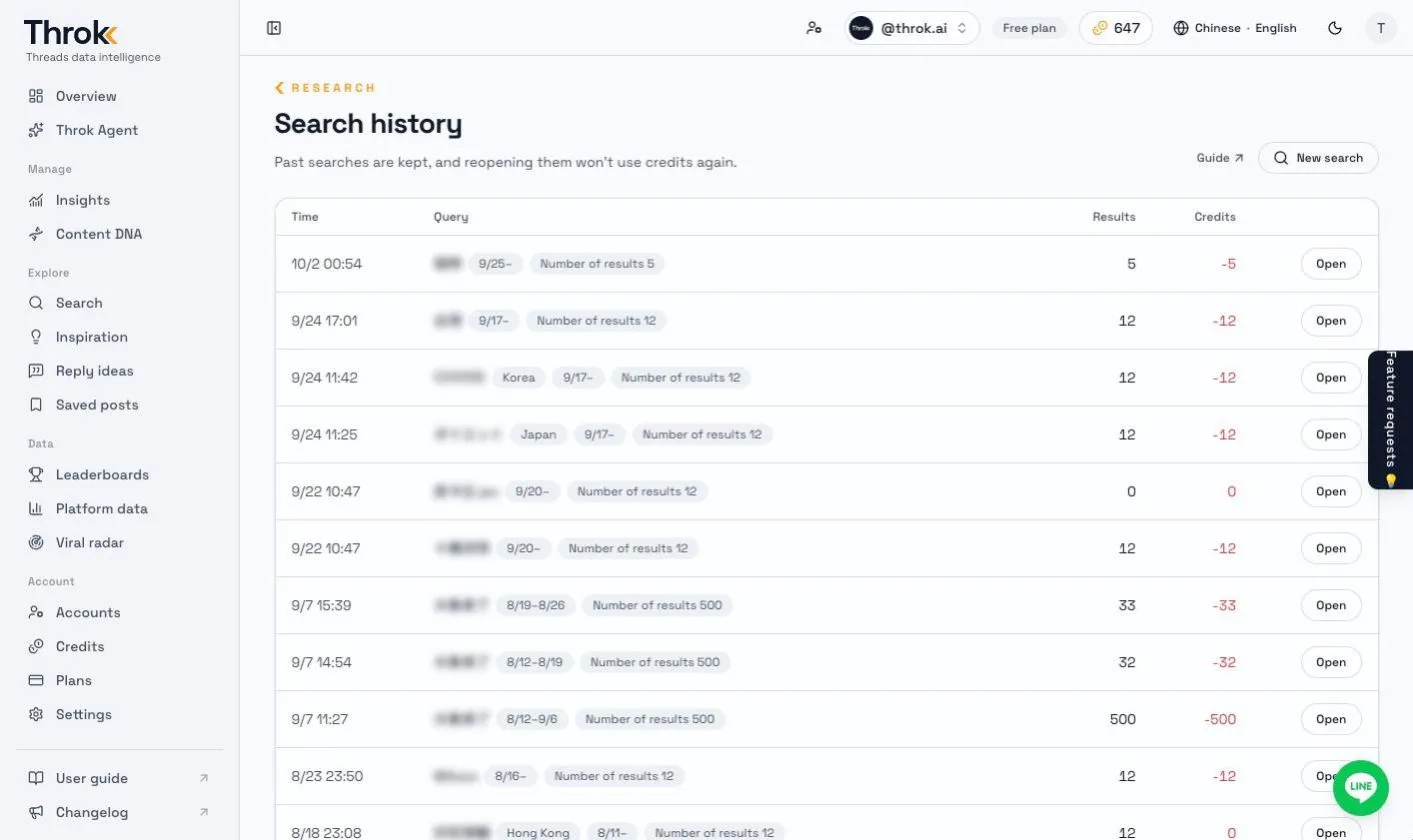The height and width of the screenshot is (840, 1413).
Task: Switch language Chinese · English
Action: coord(1235,28)
